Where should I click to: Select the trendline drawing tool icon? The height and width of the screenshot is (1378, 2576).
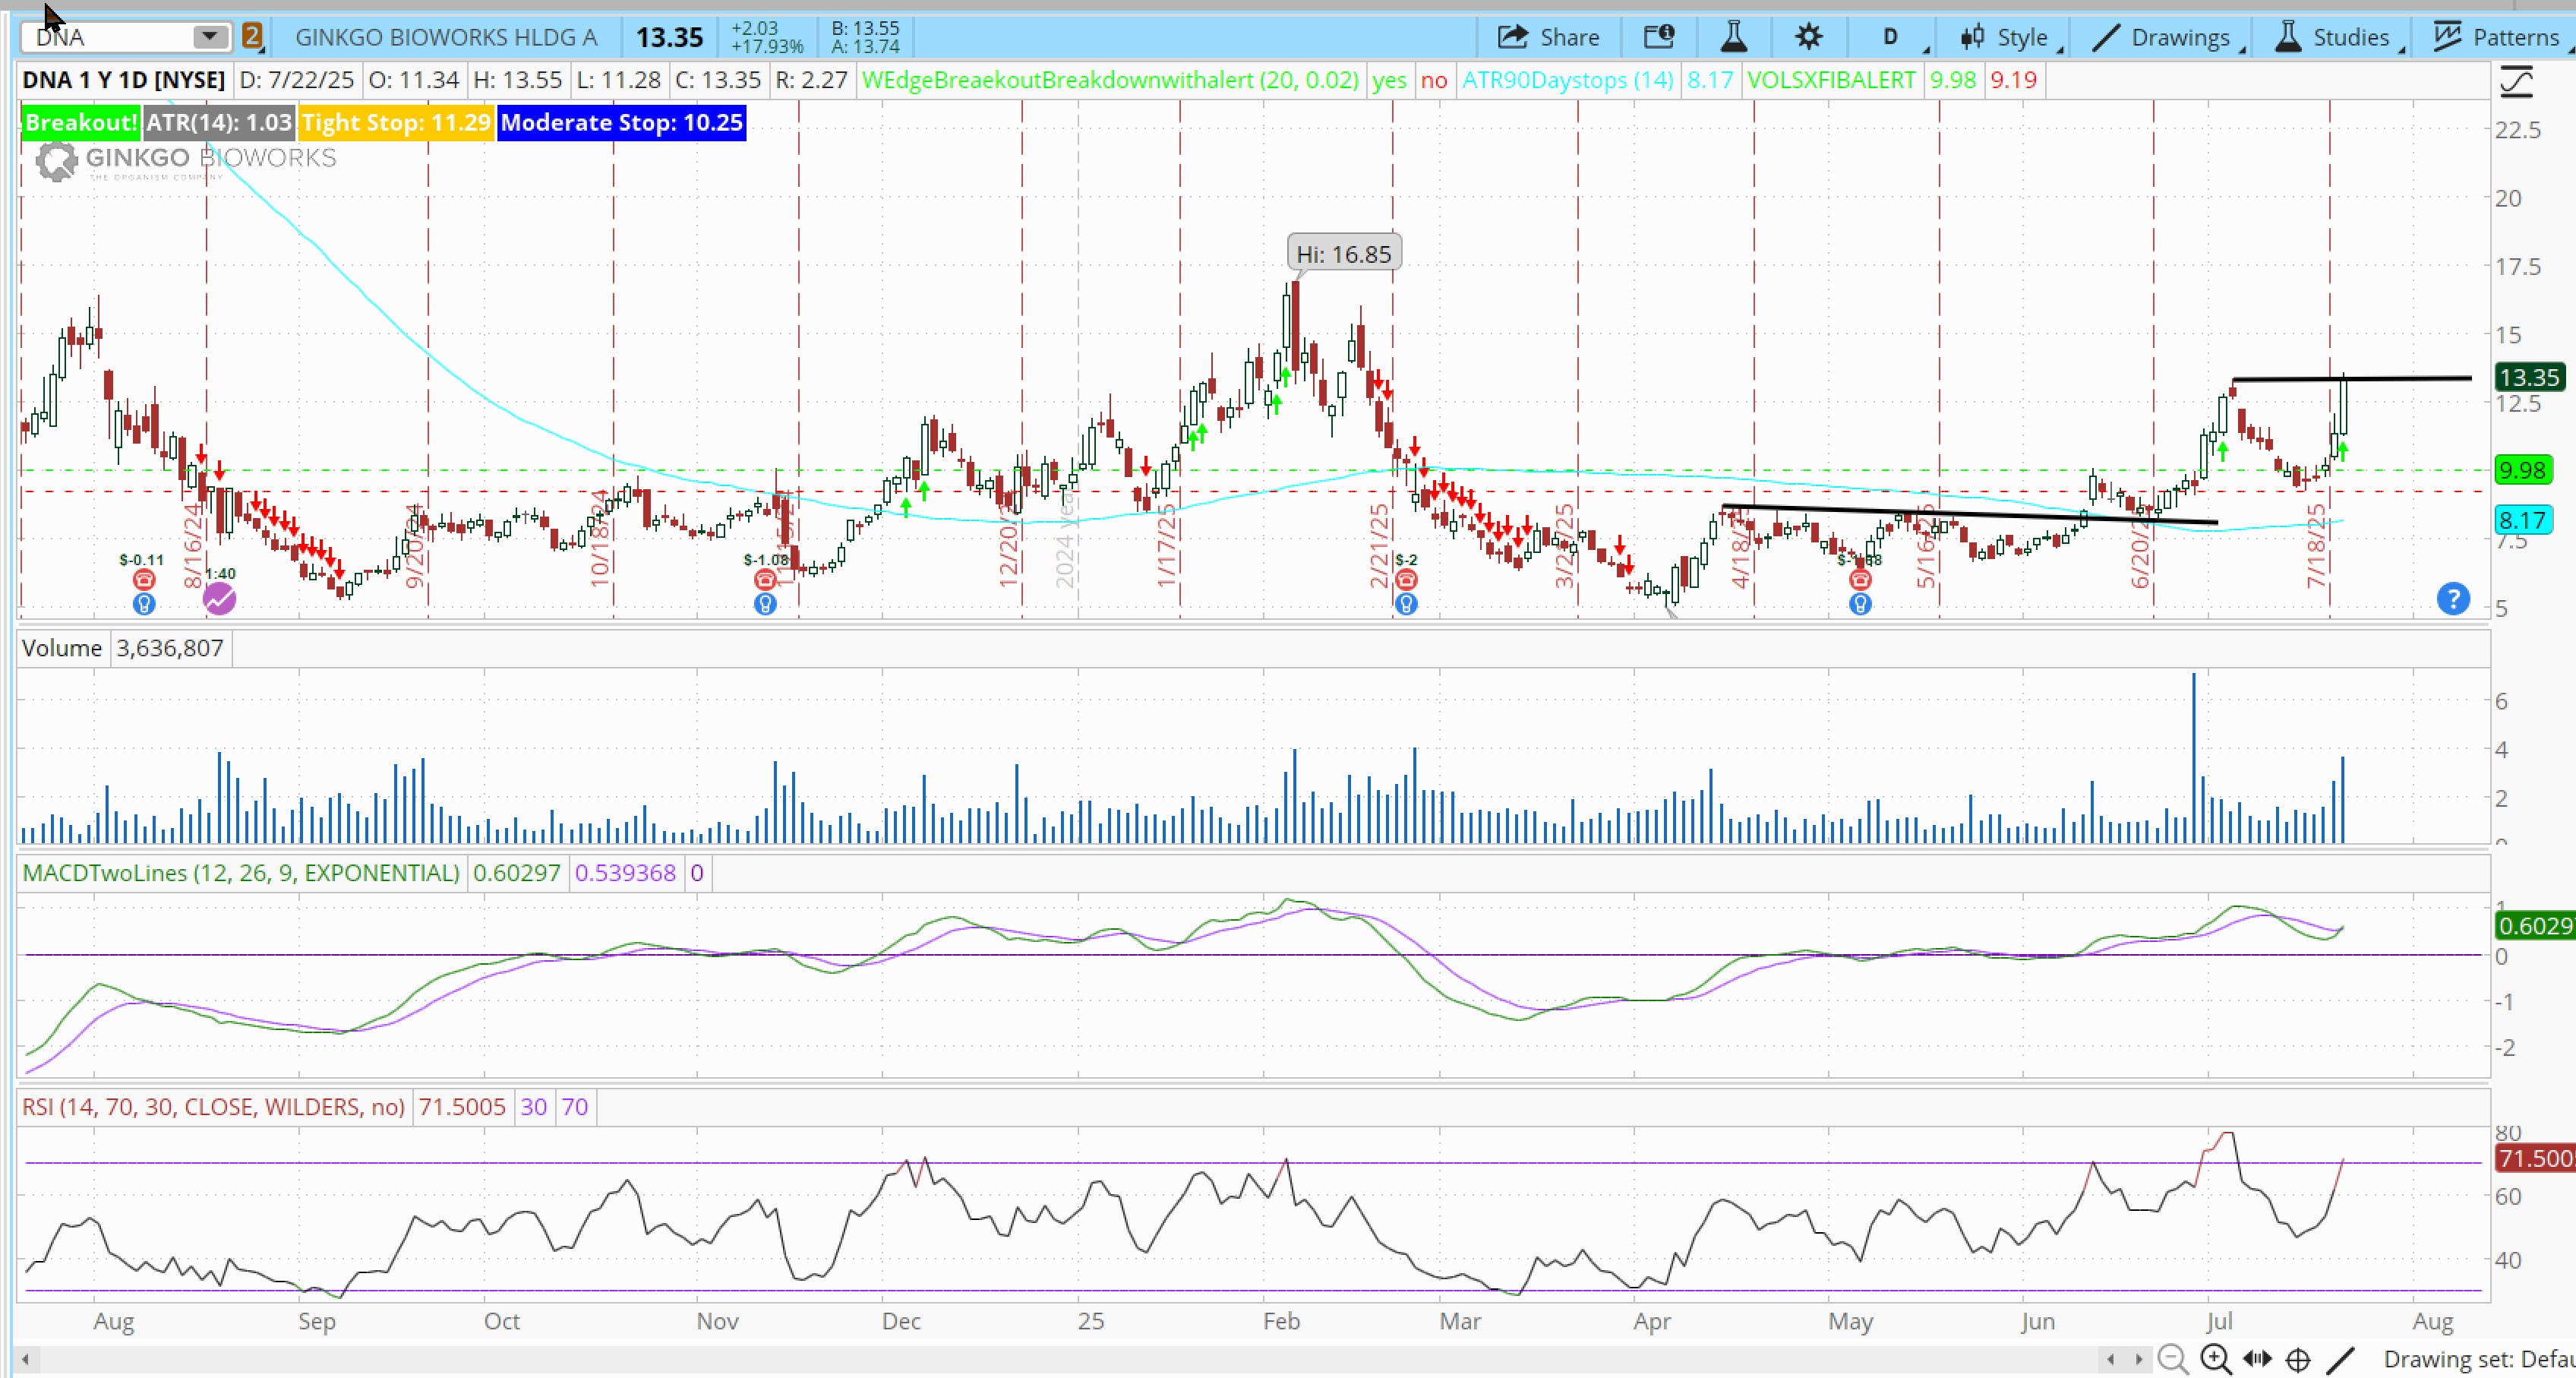(x=2341, y=1359)
